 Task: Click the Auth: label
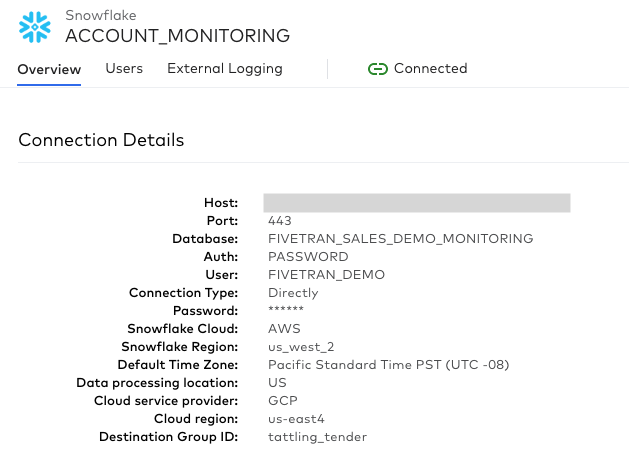coord(221,257)
